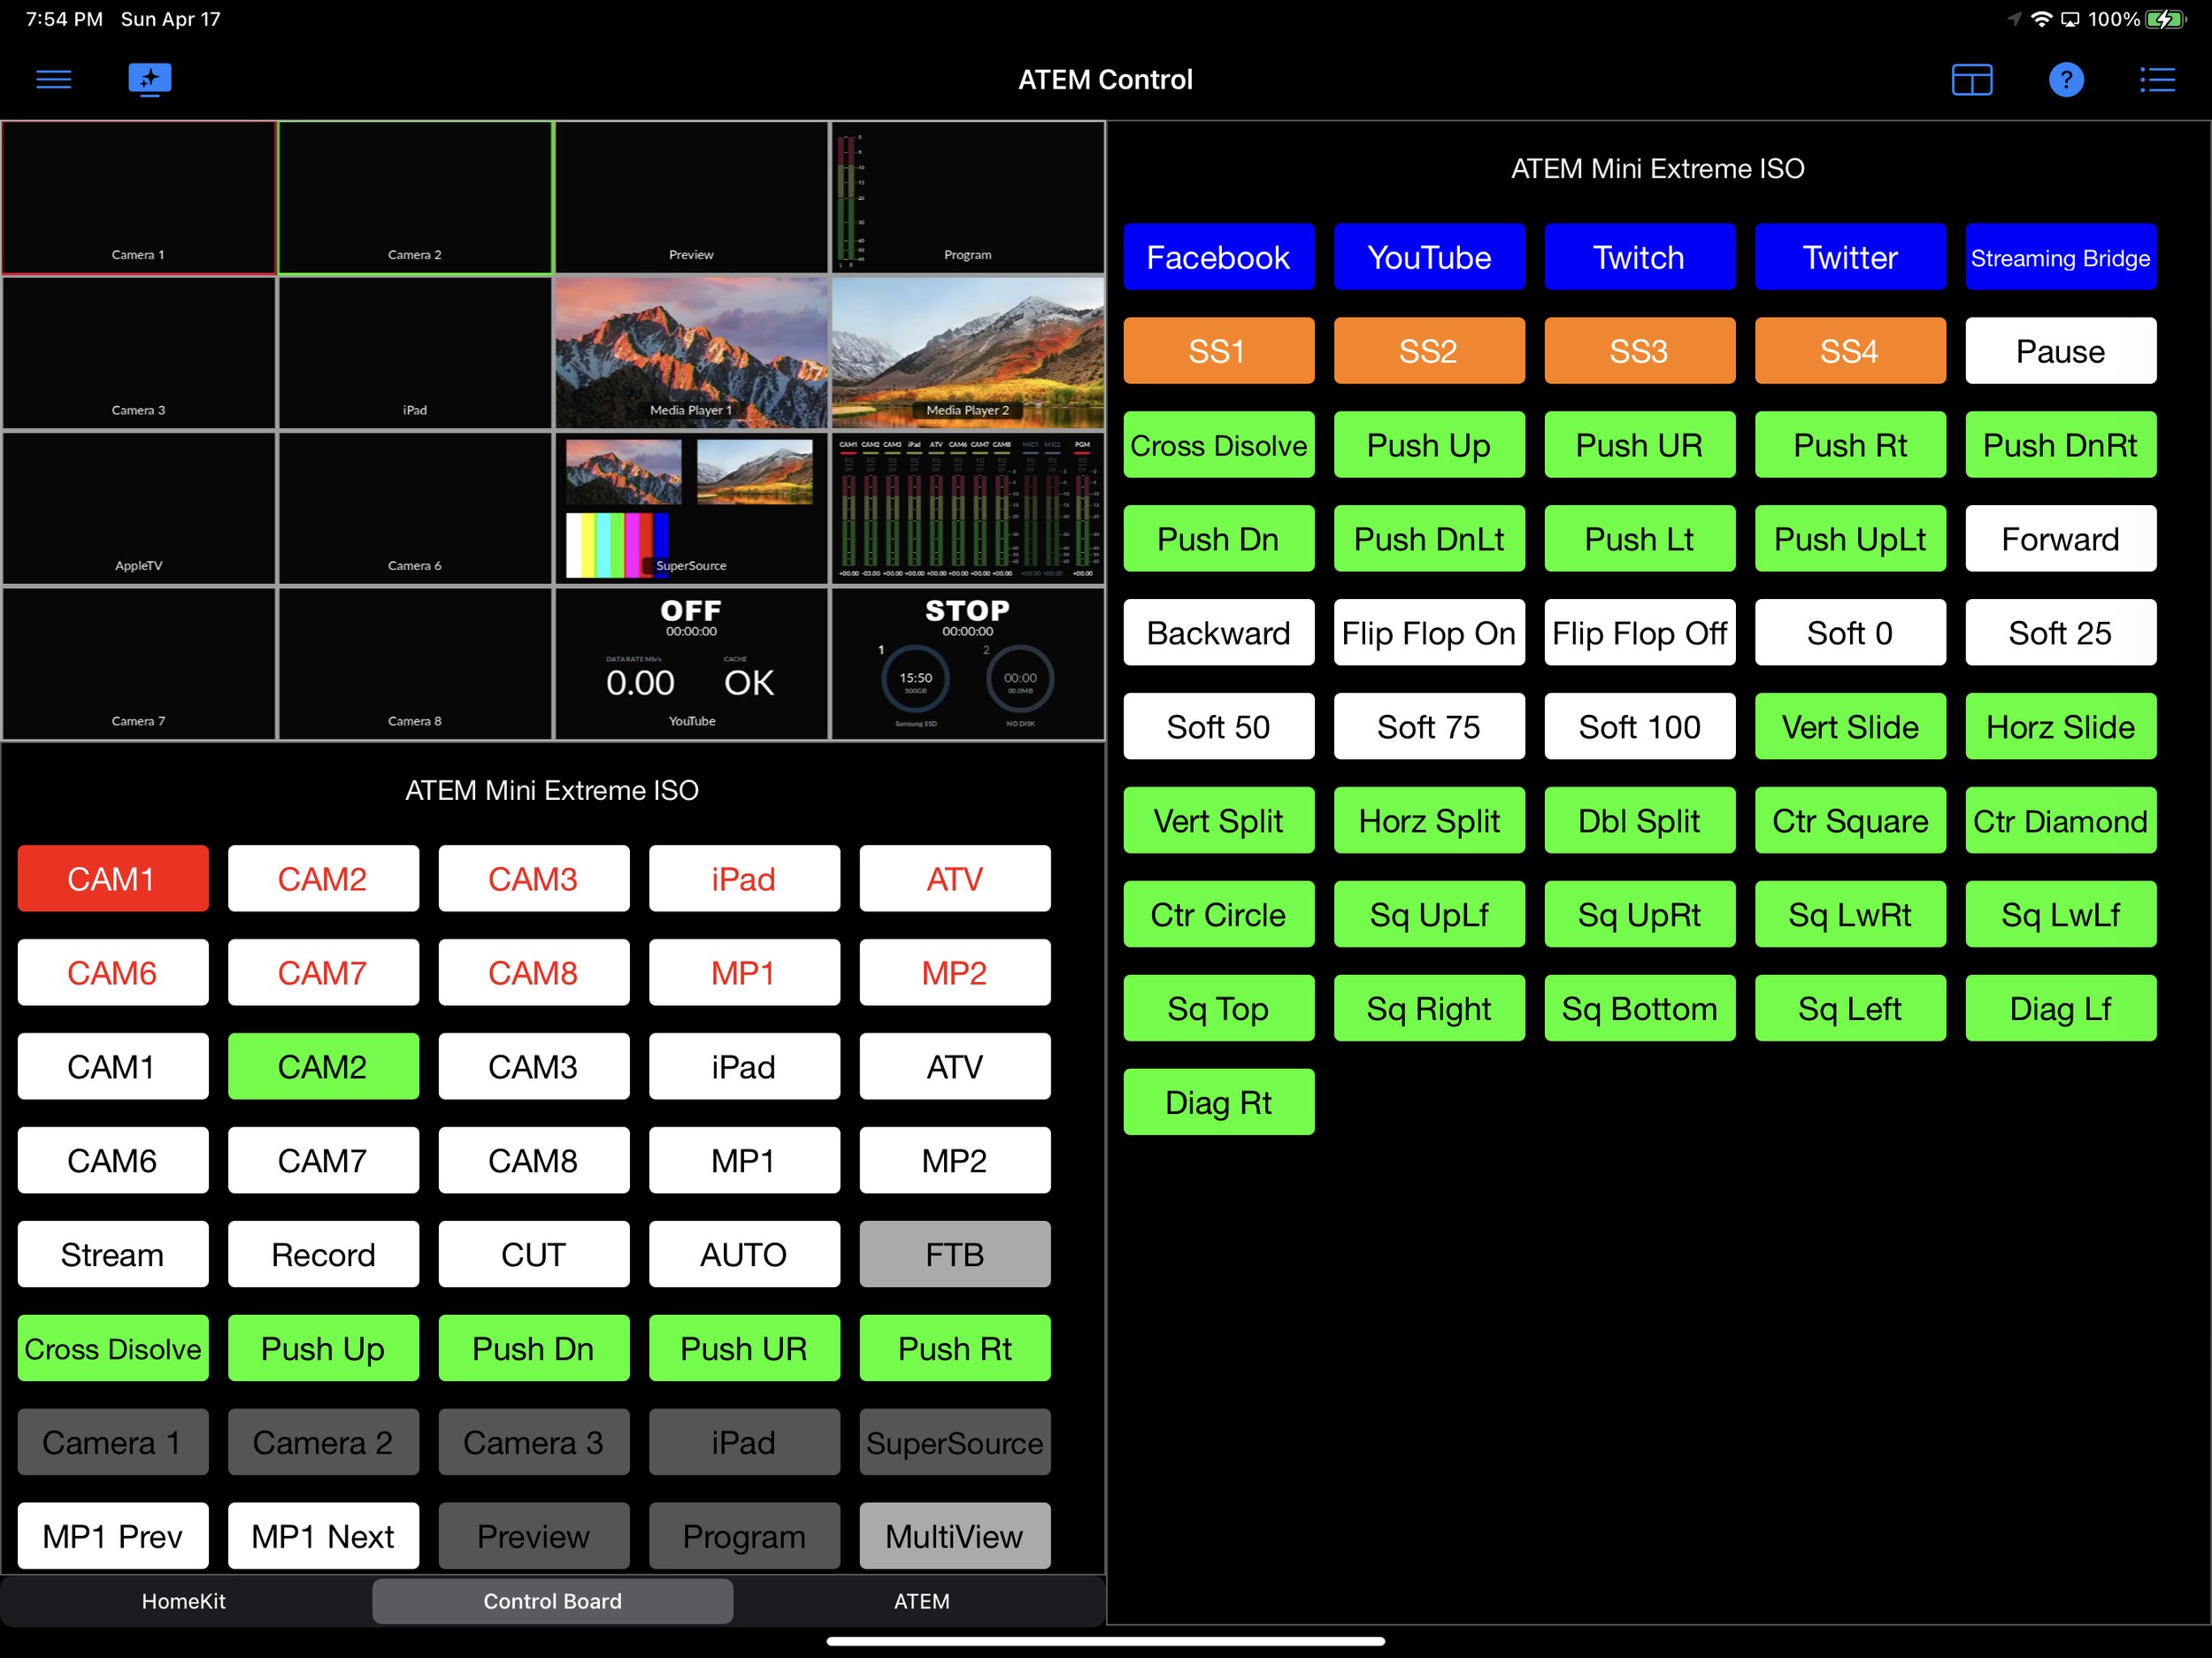
Task: Tap the Forward button
Action: (x=2060, y=539)
